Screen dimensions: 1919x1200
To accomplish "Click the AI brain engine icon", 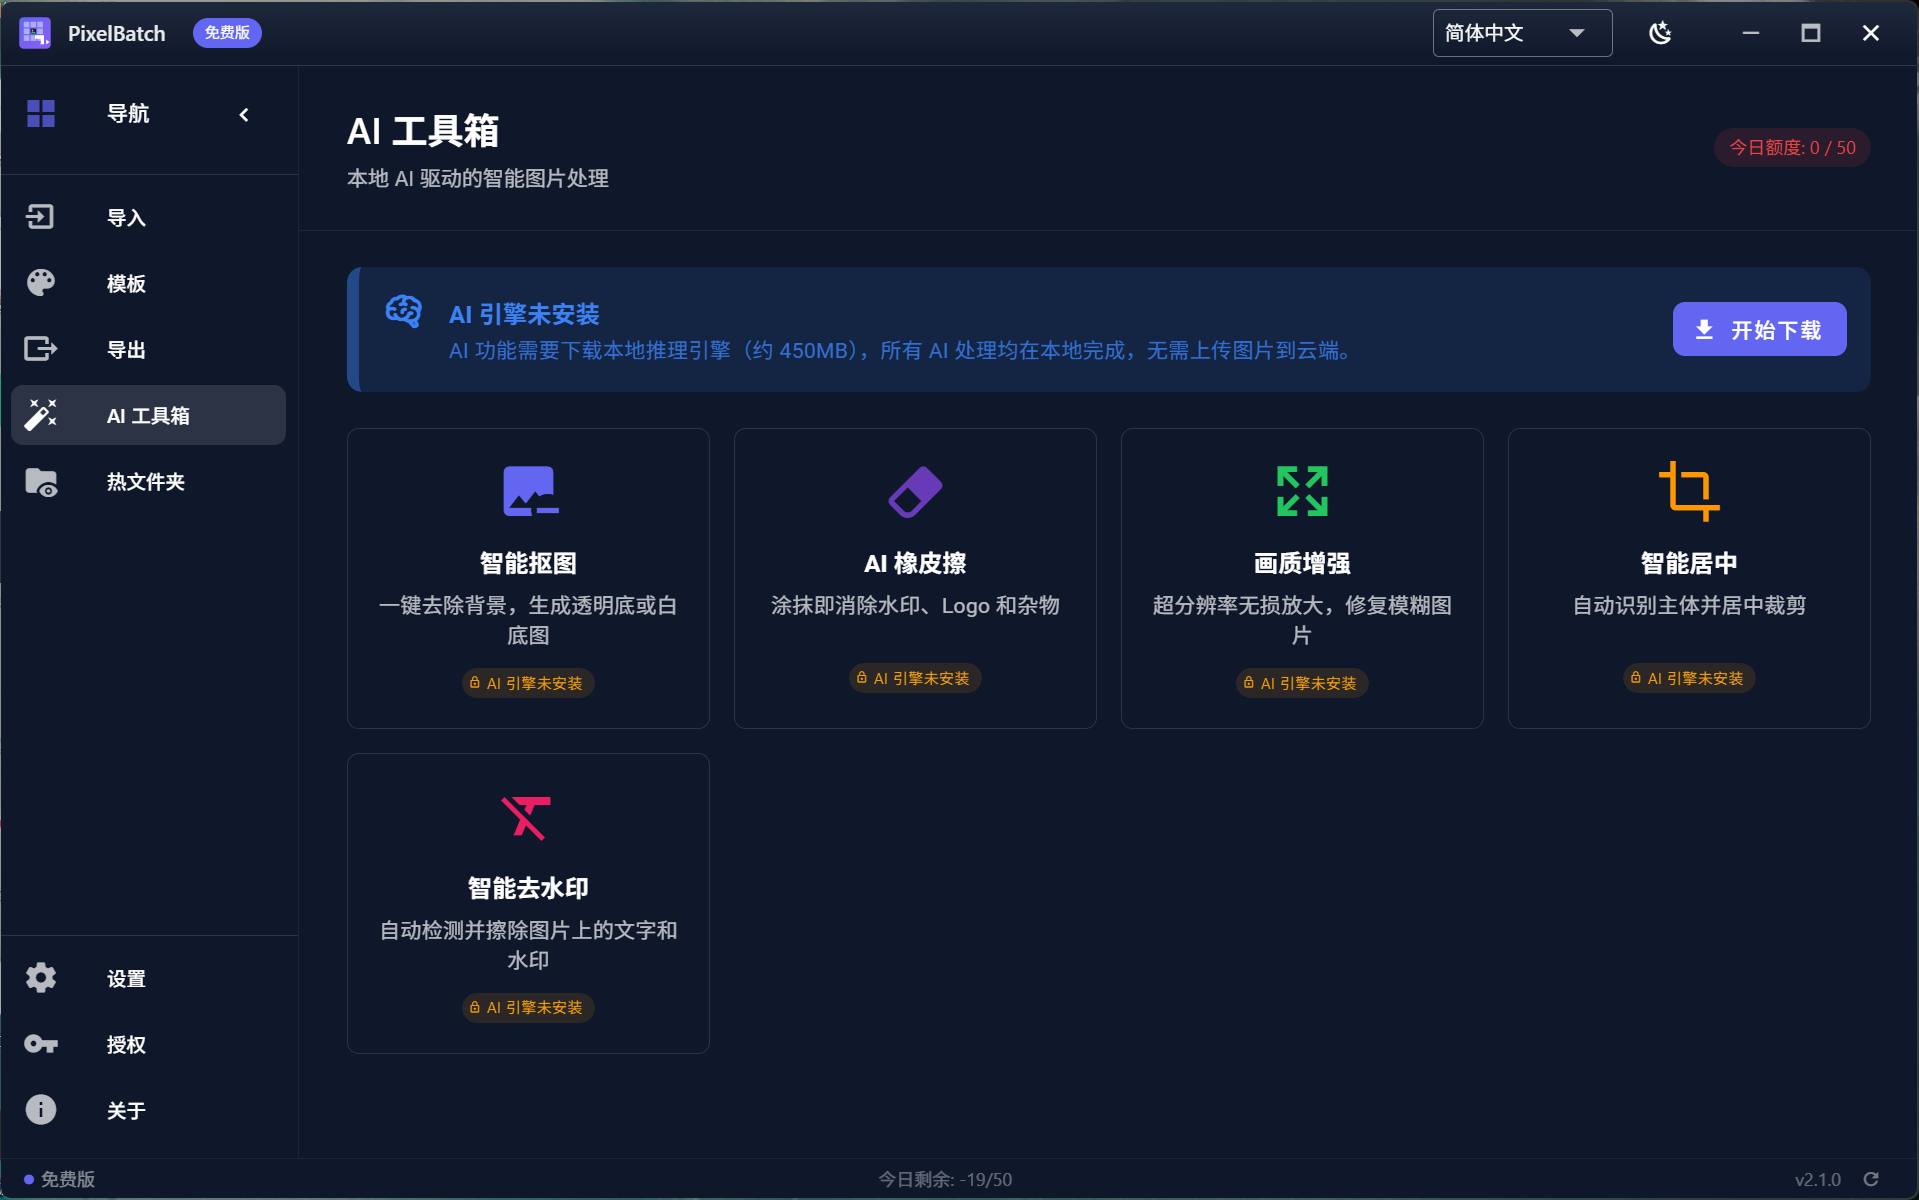I will (404, 311).
